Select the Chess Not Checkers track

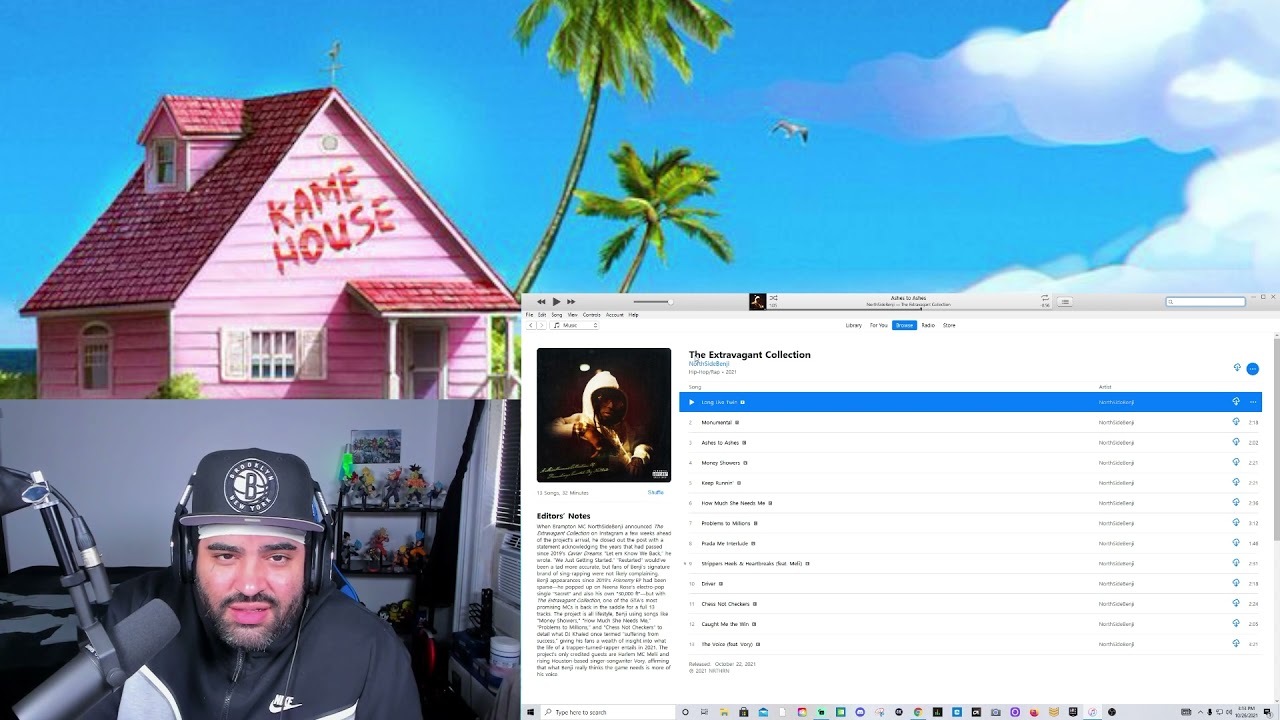(x=970, y=604)
